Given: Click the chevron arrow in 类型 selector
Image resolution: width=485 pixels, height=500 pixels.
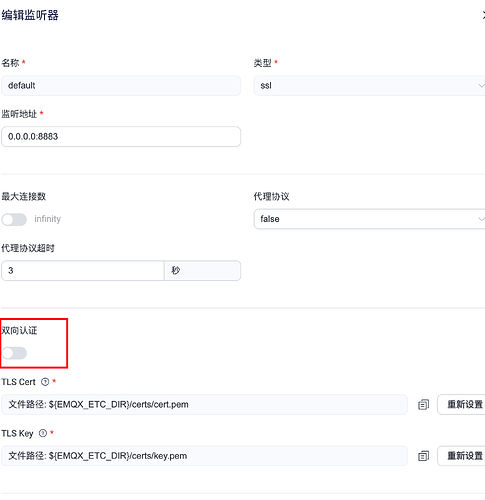Looking at the screenshot, I should (x=481, y=86).
